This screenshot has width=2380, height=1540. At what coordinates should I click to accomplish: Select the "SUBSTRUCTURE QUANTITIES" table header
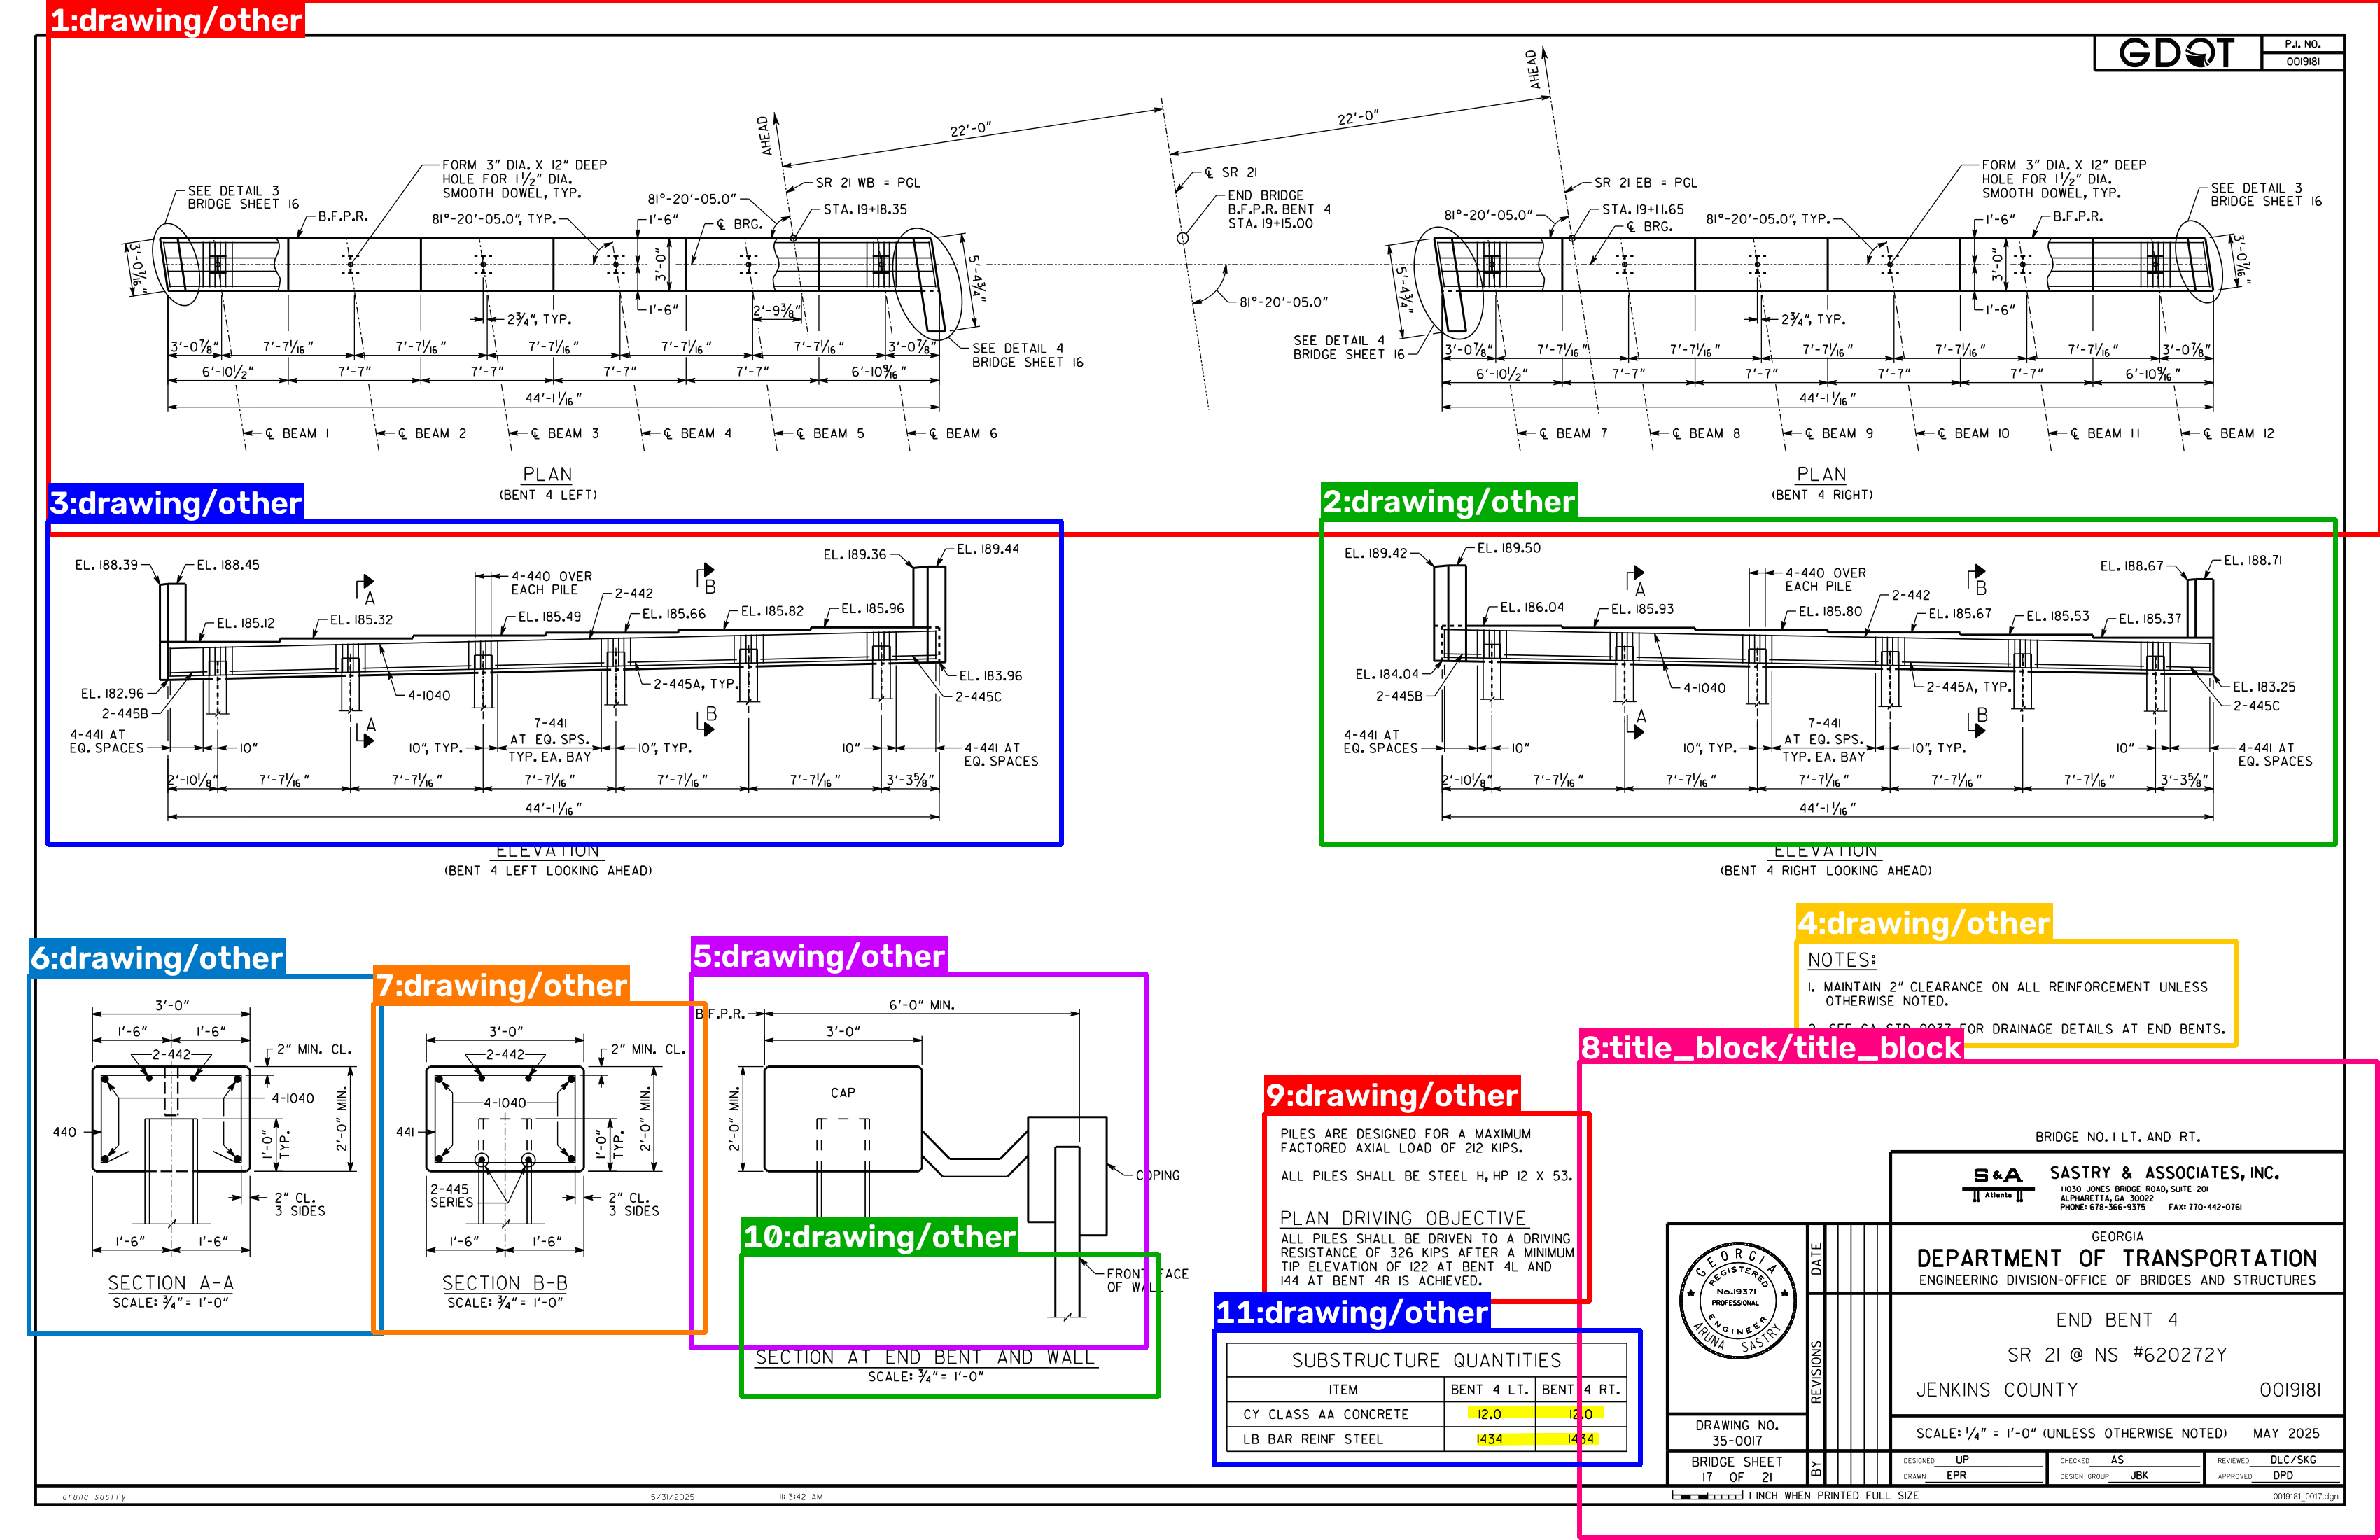tap(1426, 1360)
